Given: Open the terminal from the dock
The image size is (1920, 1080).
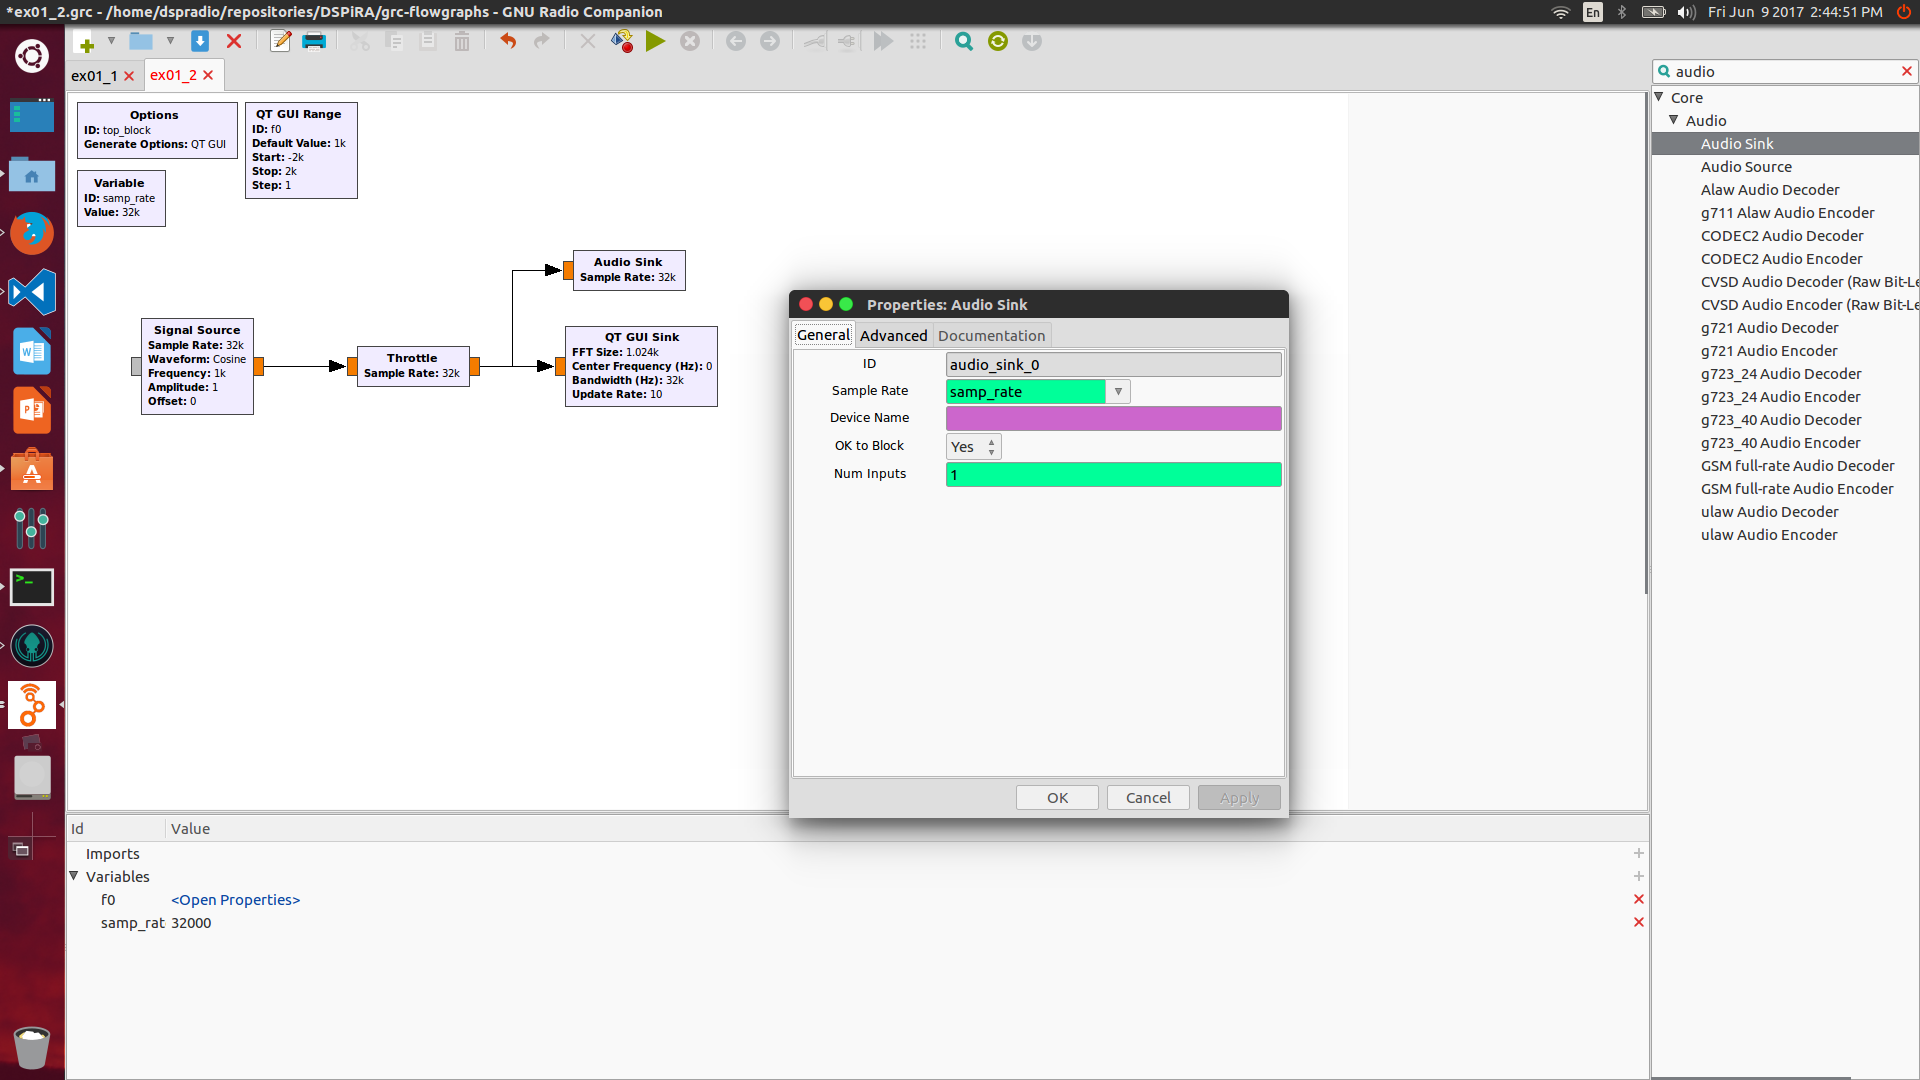Looking at the screenshot, I should (x=32, y=587).
